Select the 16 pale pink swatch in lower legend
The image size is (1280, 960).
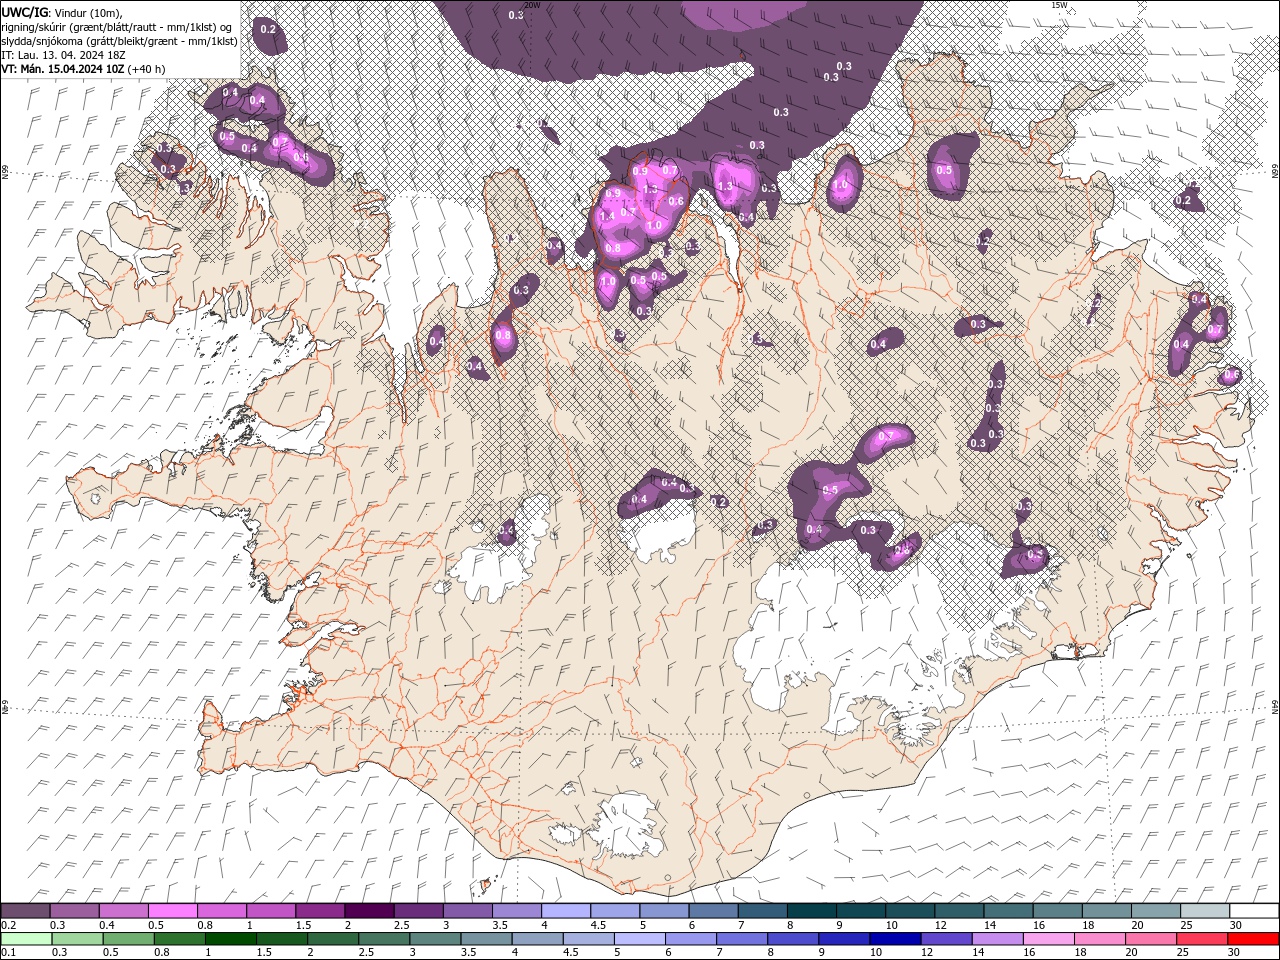[x=1048, y=939]
